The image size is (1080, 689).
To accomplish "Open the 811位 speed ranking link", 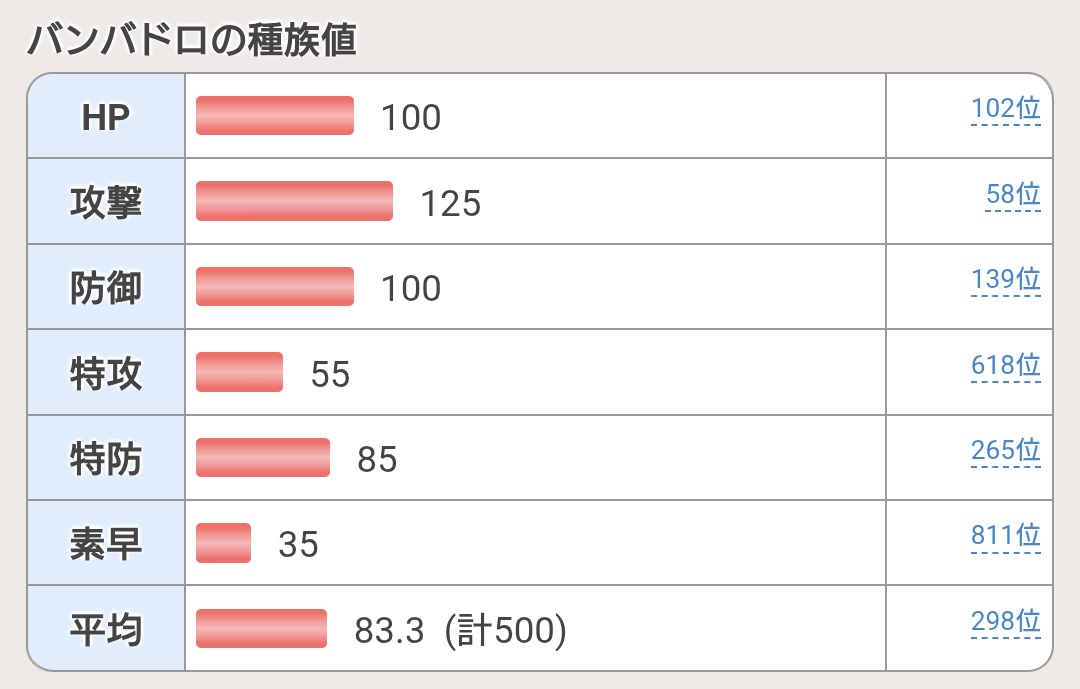I will click(x=1005, y=537).
